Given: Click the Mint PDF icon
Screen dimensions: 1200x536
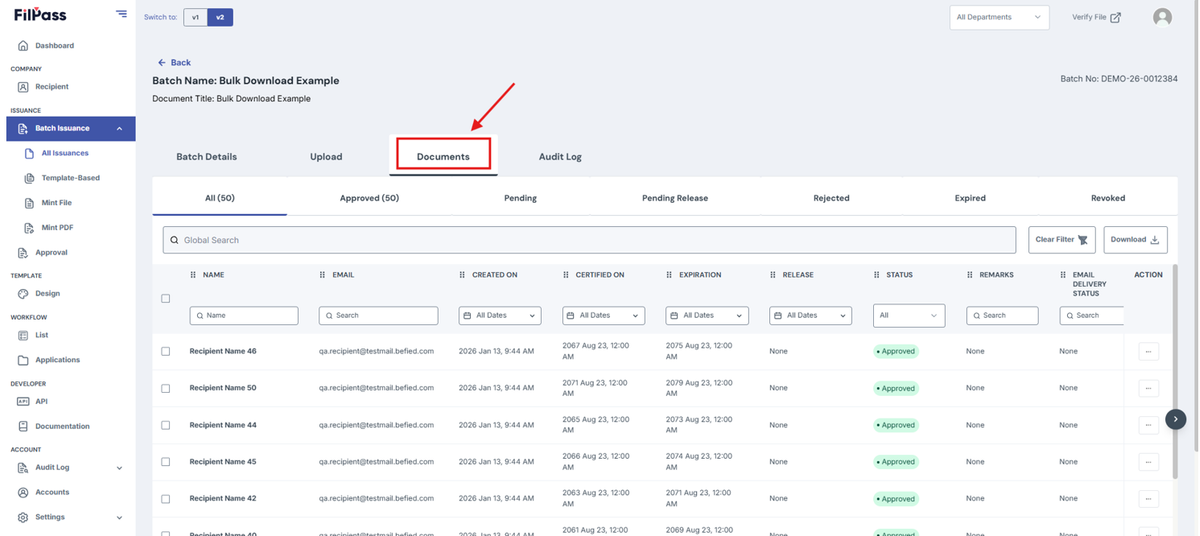Looking at the screenshot, I should [30, 228].
